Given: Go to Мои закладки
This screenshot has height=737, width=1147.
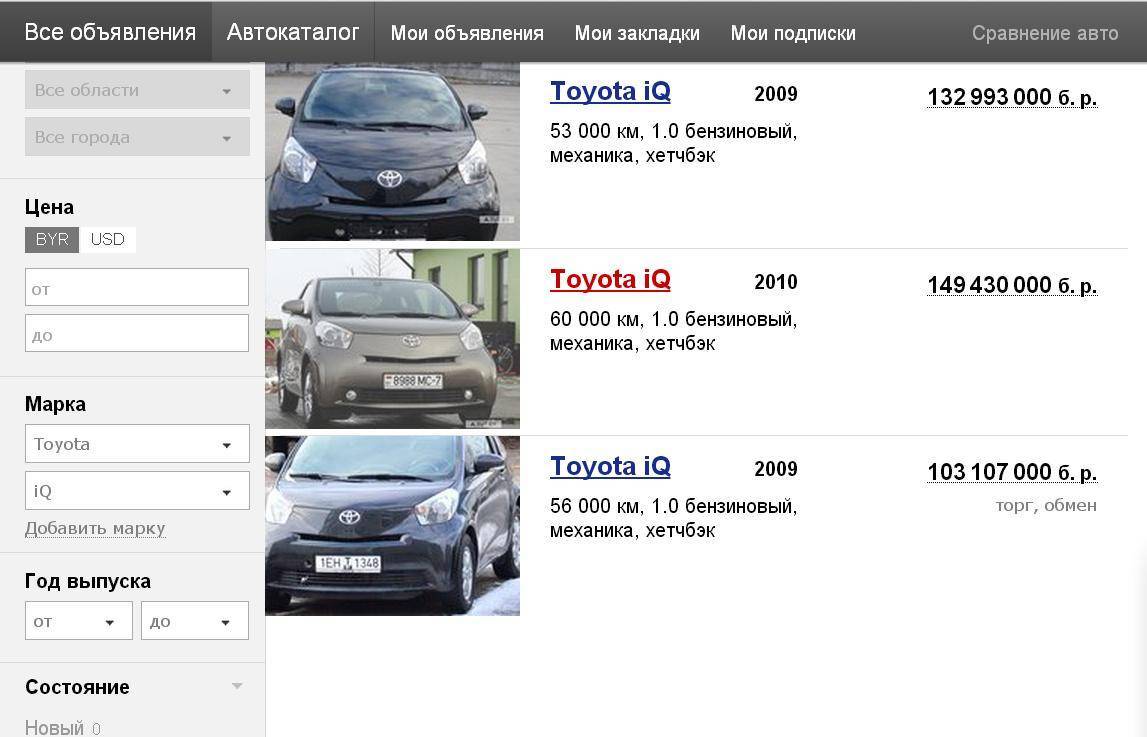Looking at the screenshot, I should [637, 33].
